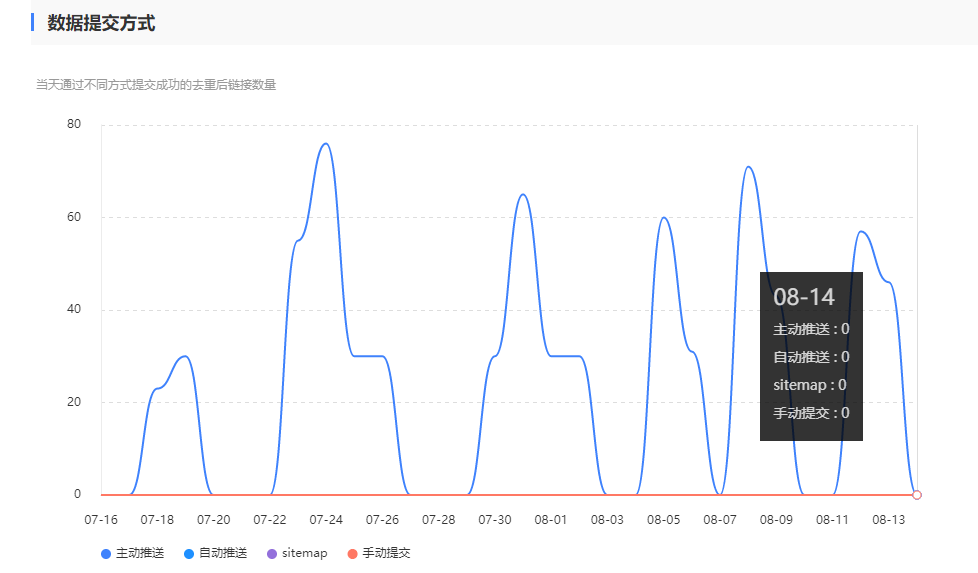Click the 40 y-axis value label
The height and width of the screenshot is (573, 978).
click(74, 309)
